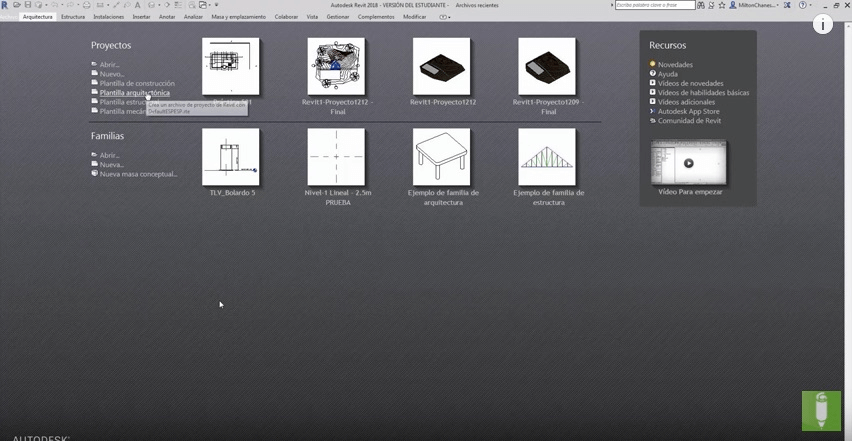Open the TLV_Bolardo 5 family thumbnail

[230, 156]
